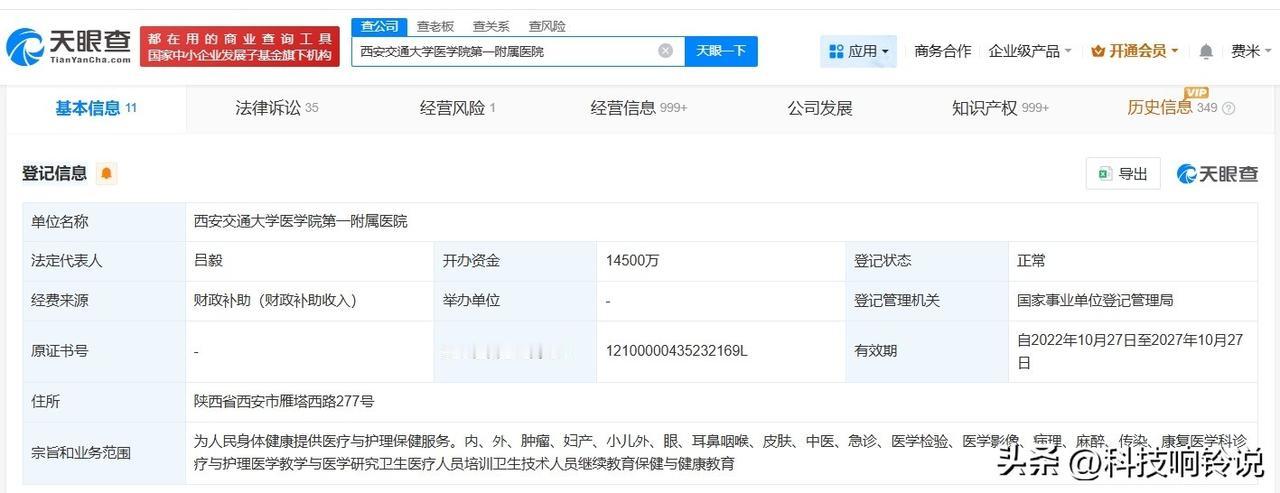Image resolution: width=1280 pixels, height=493 pixels.
Task: Open the 基本信息 tab
Action: point(96,108)
